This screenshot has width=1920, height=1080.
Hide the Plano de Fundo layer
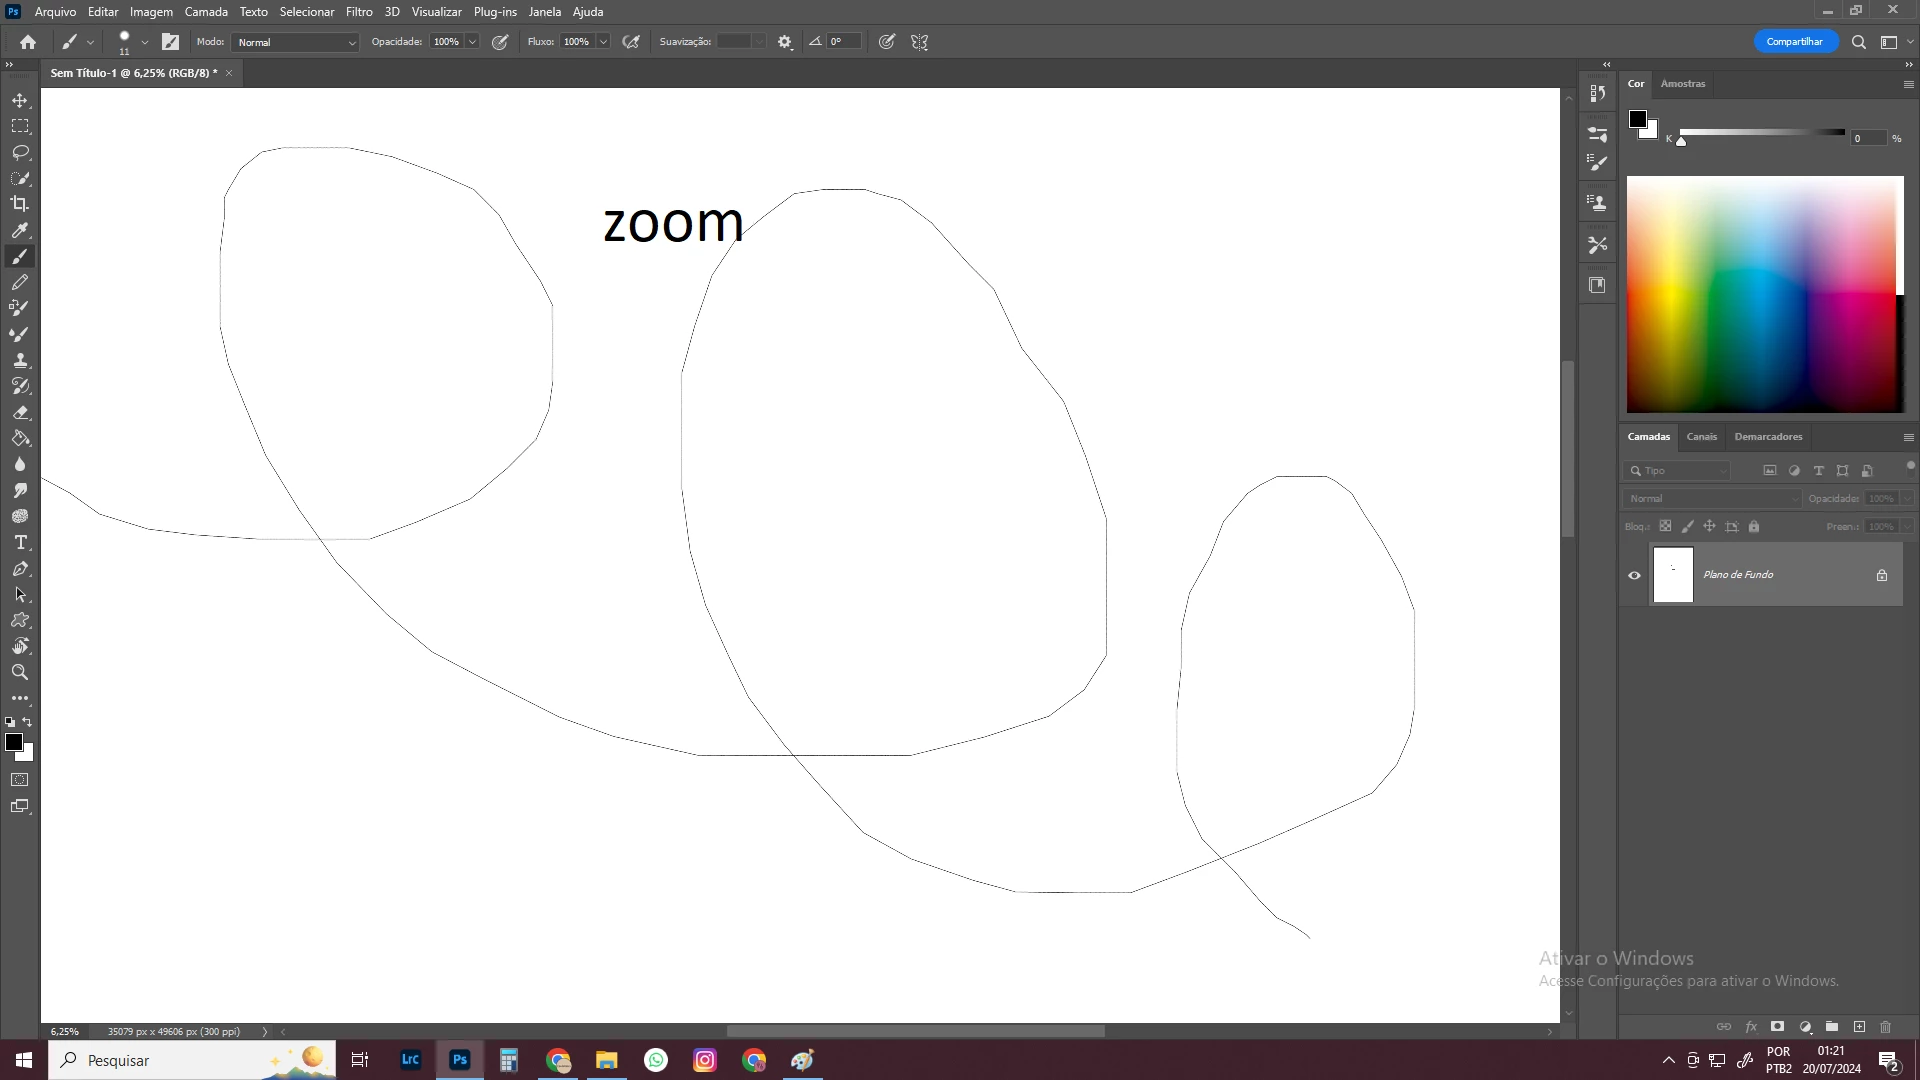click(1634, 575)
